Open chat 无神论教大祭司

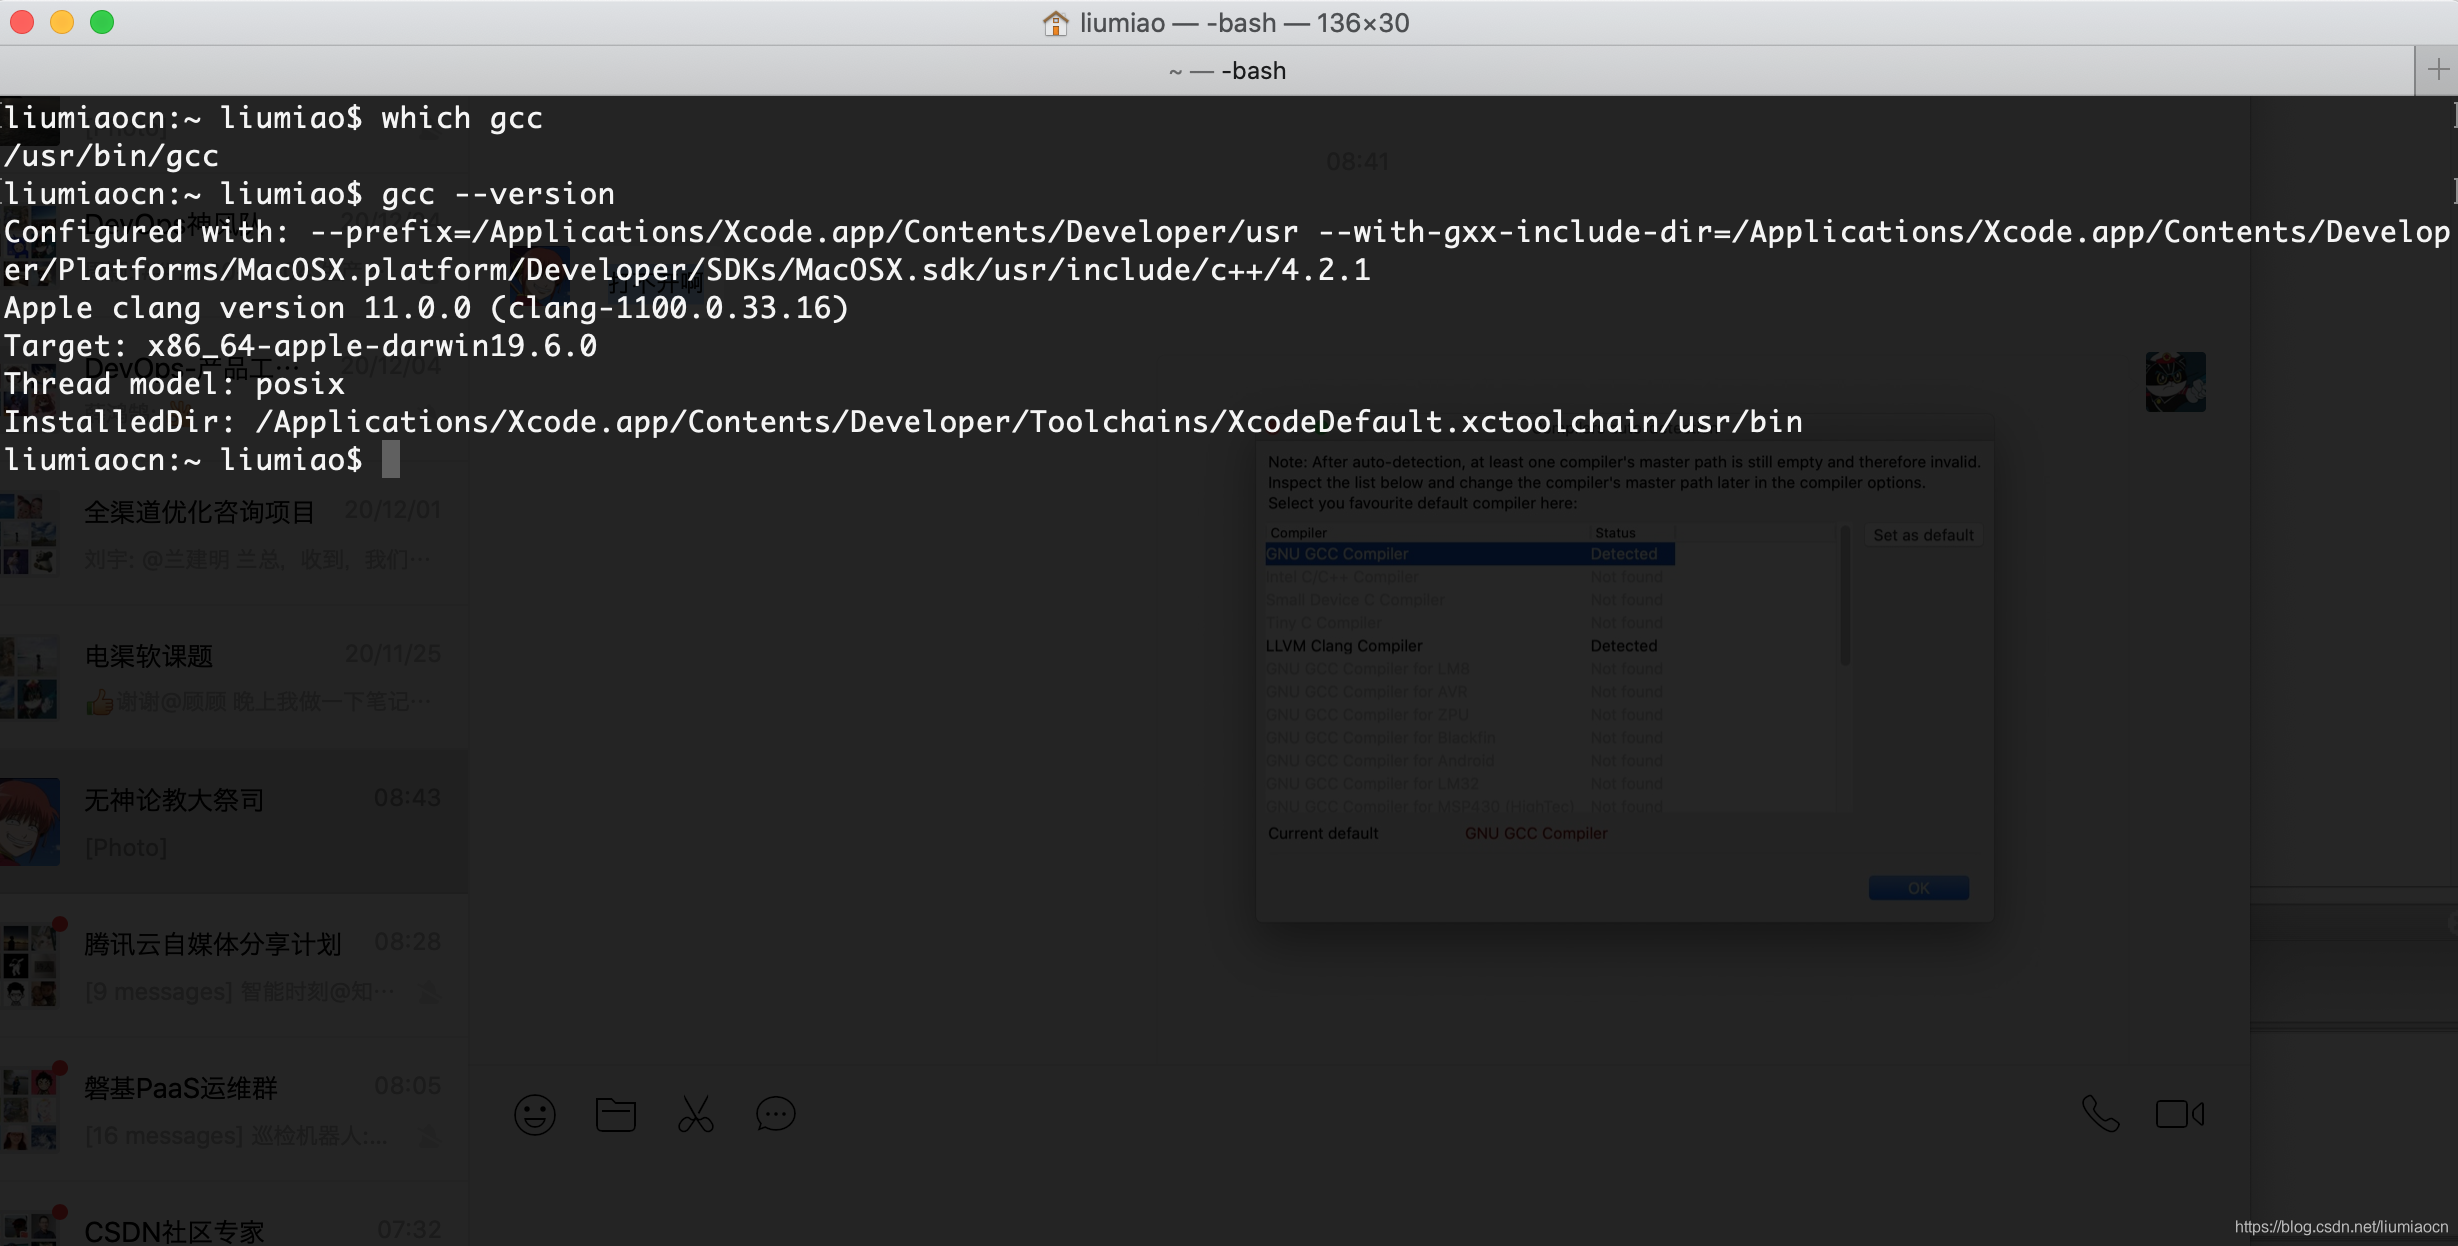[234, 822]
